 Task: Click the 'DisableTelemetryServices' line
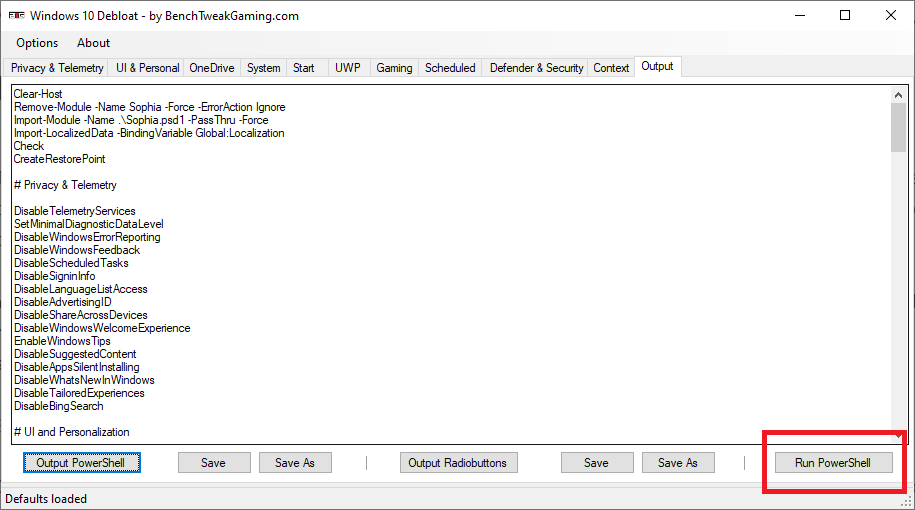pyautogui.click(x=75, y=211)
